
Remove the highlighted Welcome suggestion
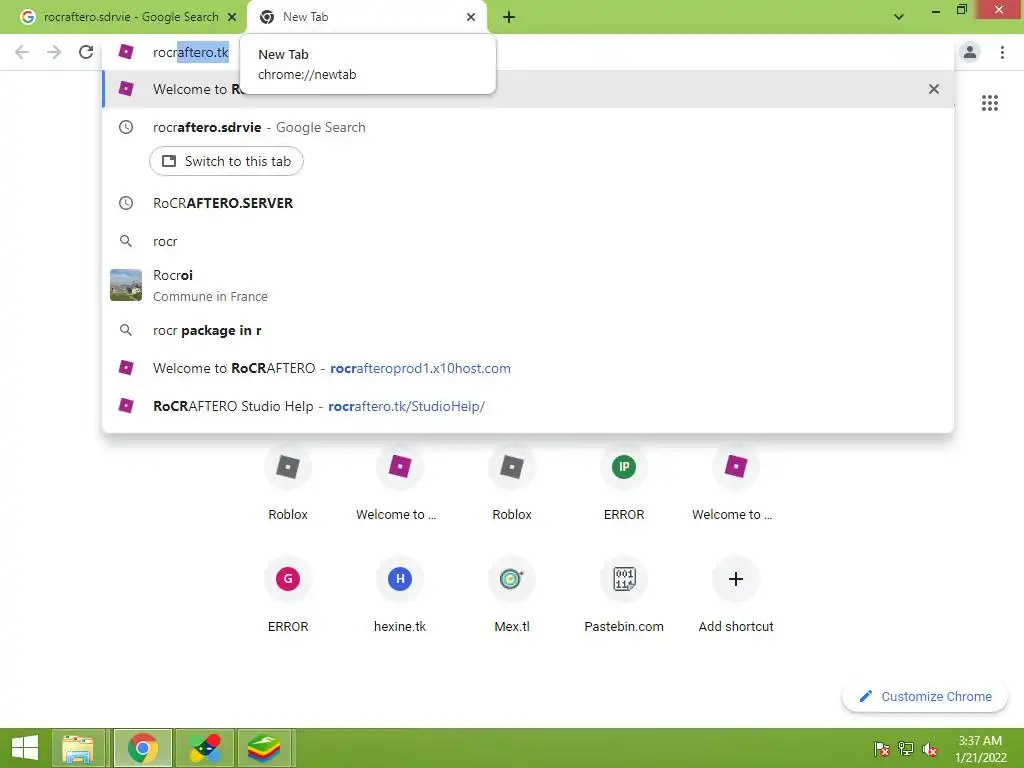[933, 89]
